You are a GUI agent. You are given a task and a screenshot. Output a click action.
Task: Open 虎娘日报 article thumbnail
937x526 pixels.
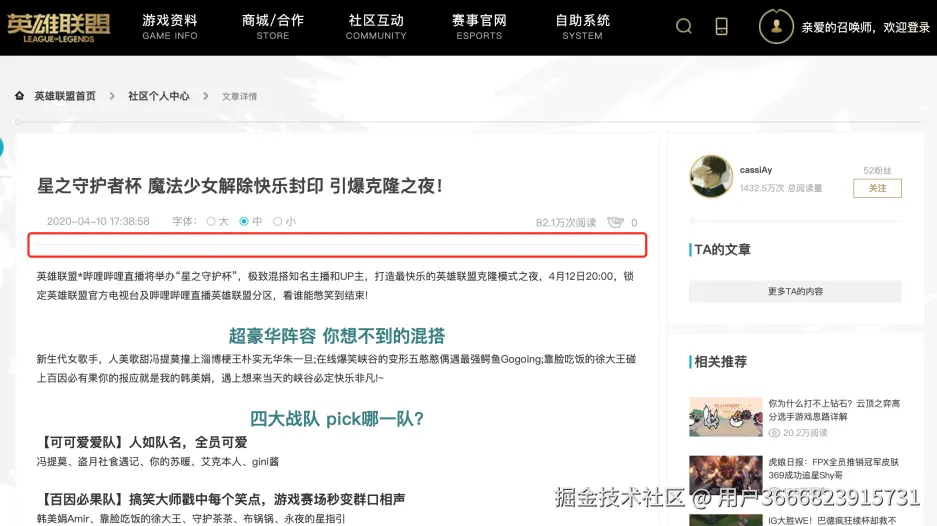click(x=725, y=475)
